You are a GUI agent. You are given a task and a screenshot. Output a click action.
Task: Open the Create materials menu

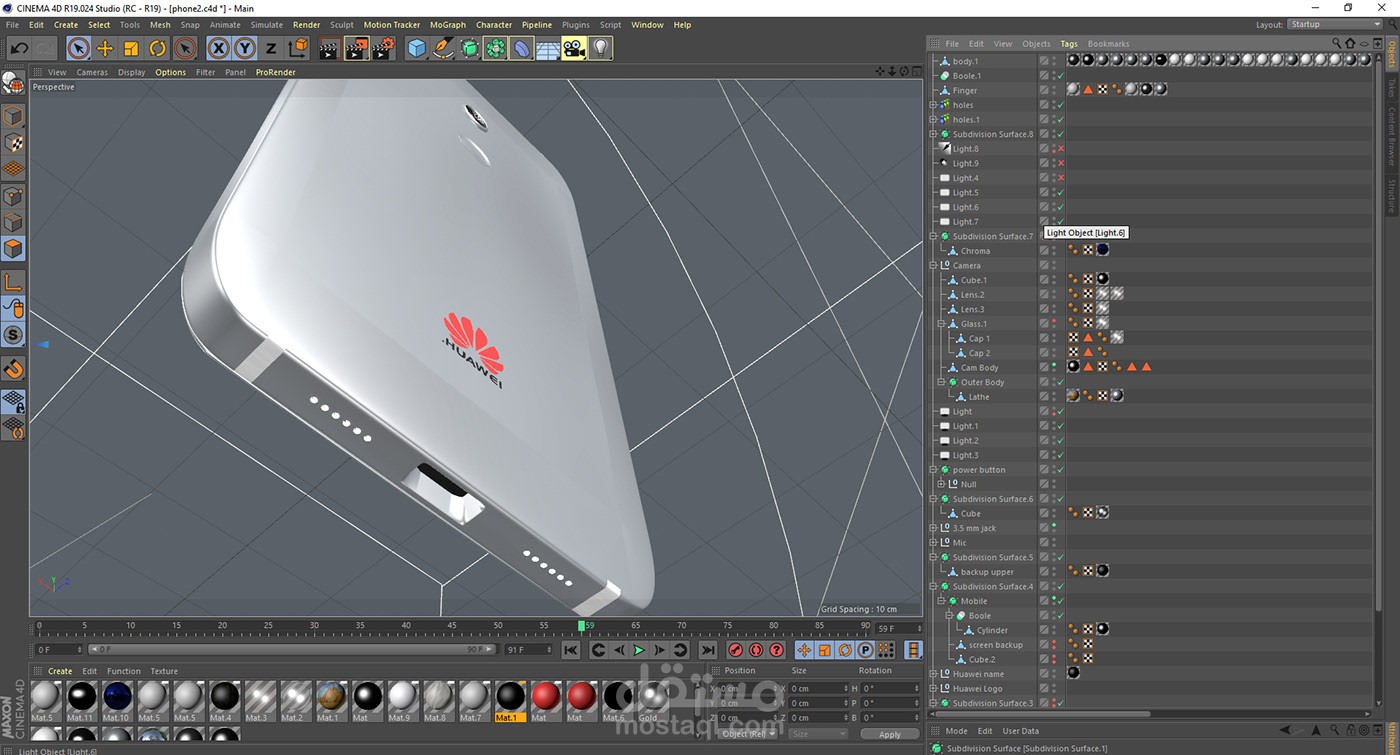[60, 671]
